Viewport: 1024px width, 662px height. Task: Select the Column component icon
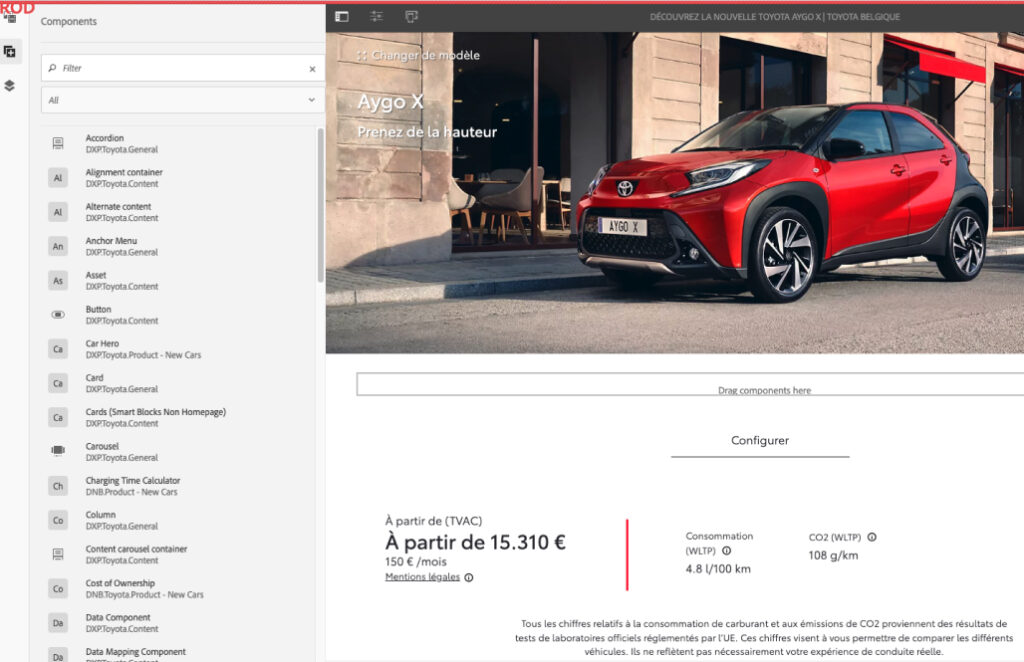(x=58, y=520)
